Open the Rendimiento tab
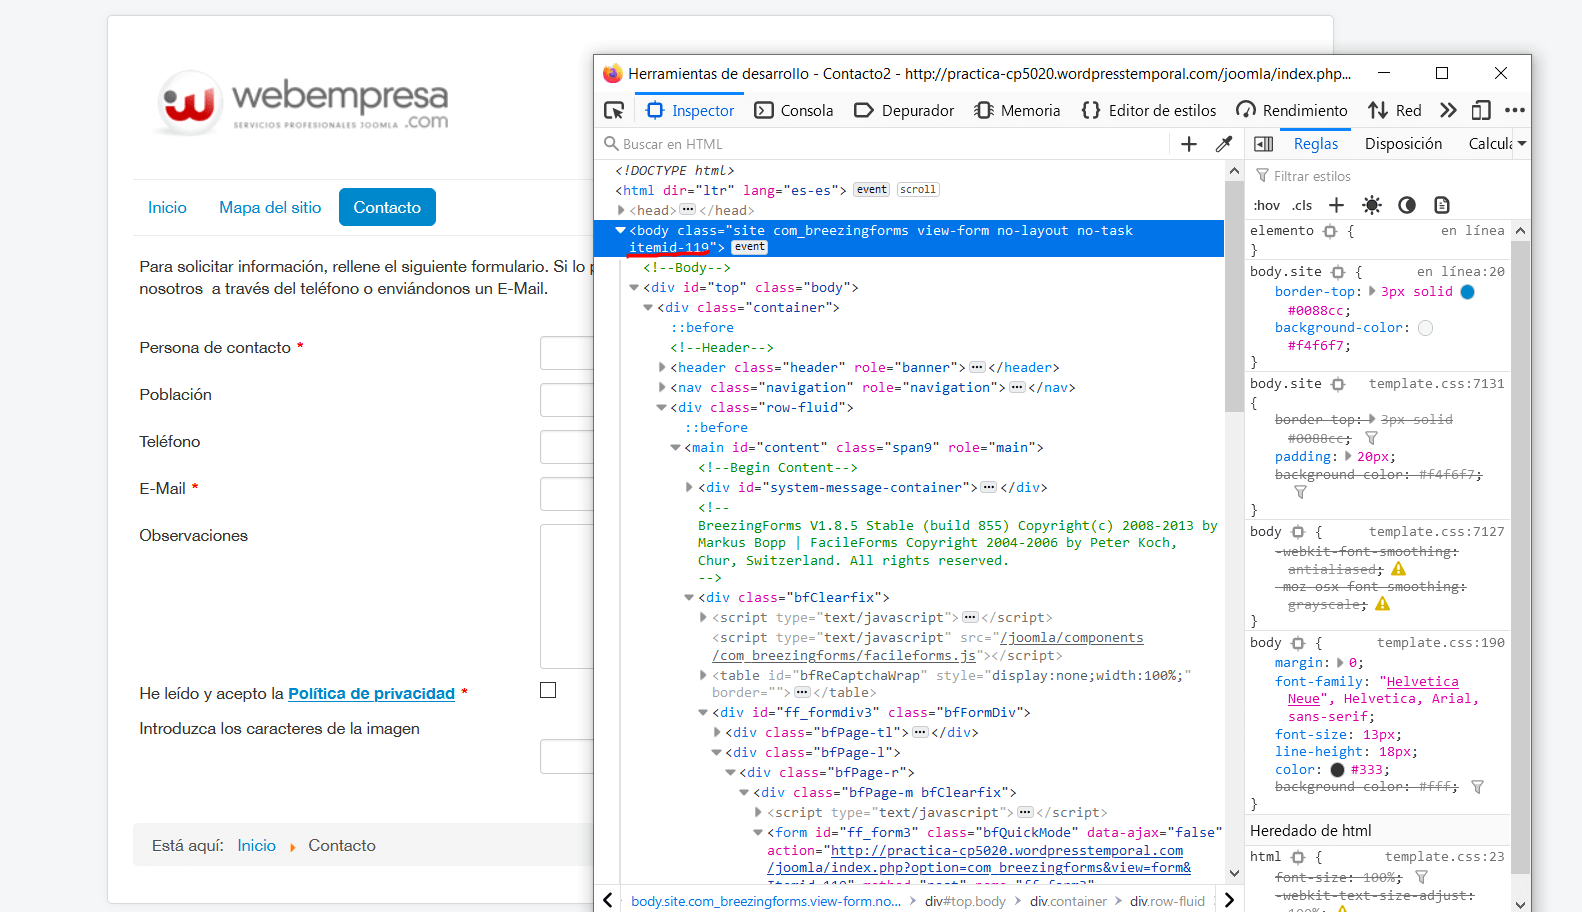Screen dimensions: 1582x912 click(x=1292, y=110)
